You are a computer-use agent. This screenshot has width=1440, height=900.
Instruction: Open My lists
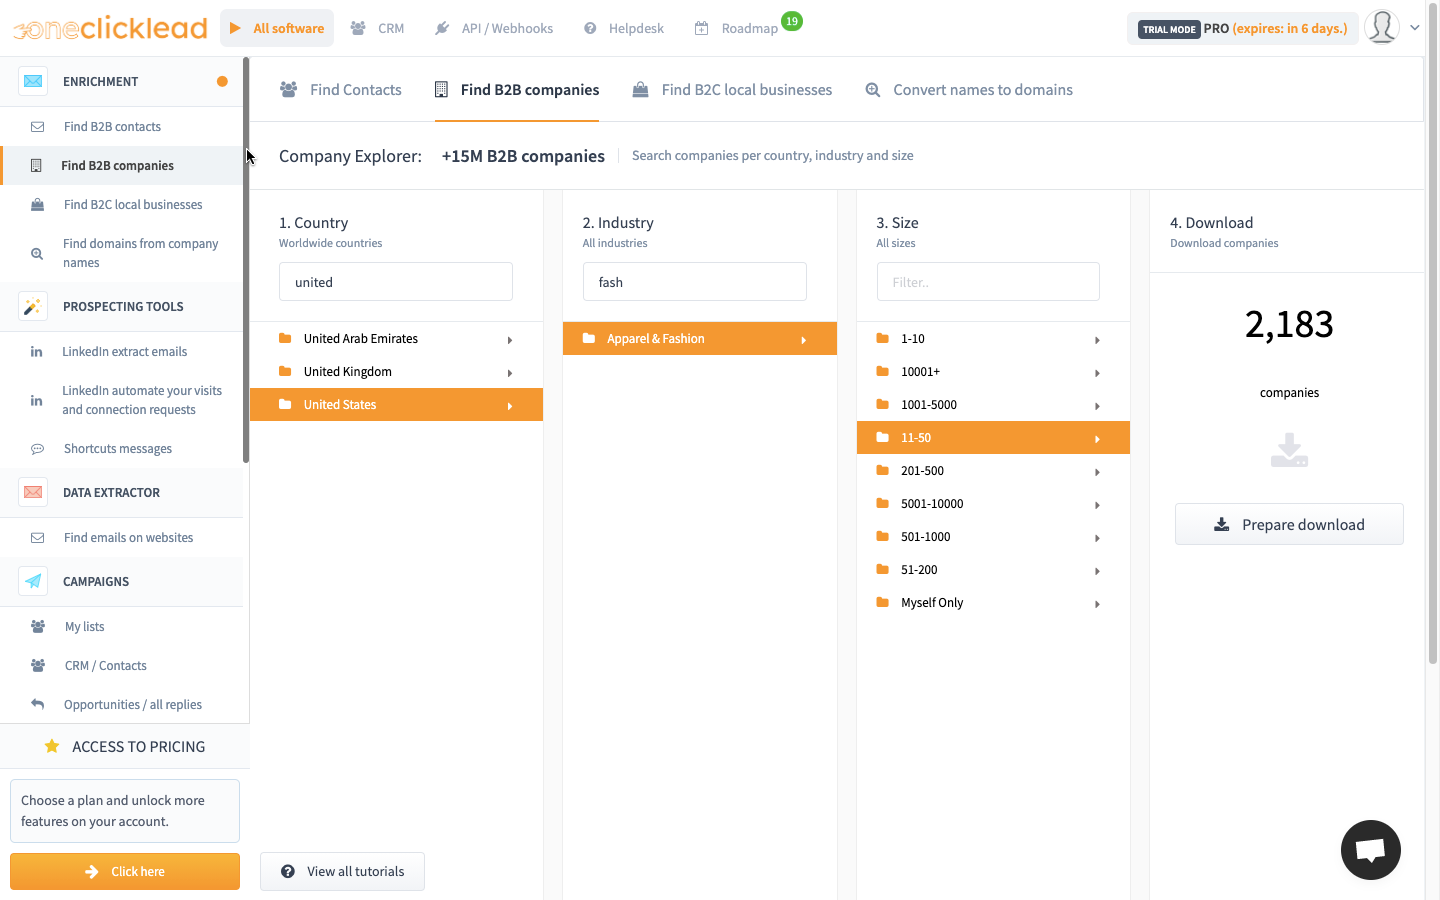click(122, 627)
